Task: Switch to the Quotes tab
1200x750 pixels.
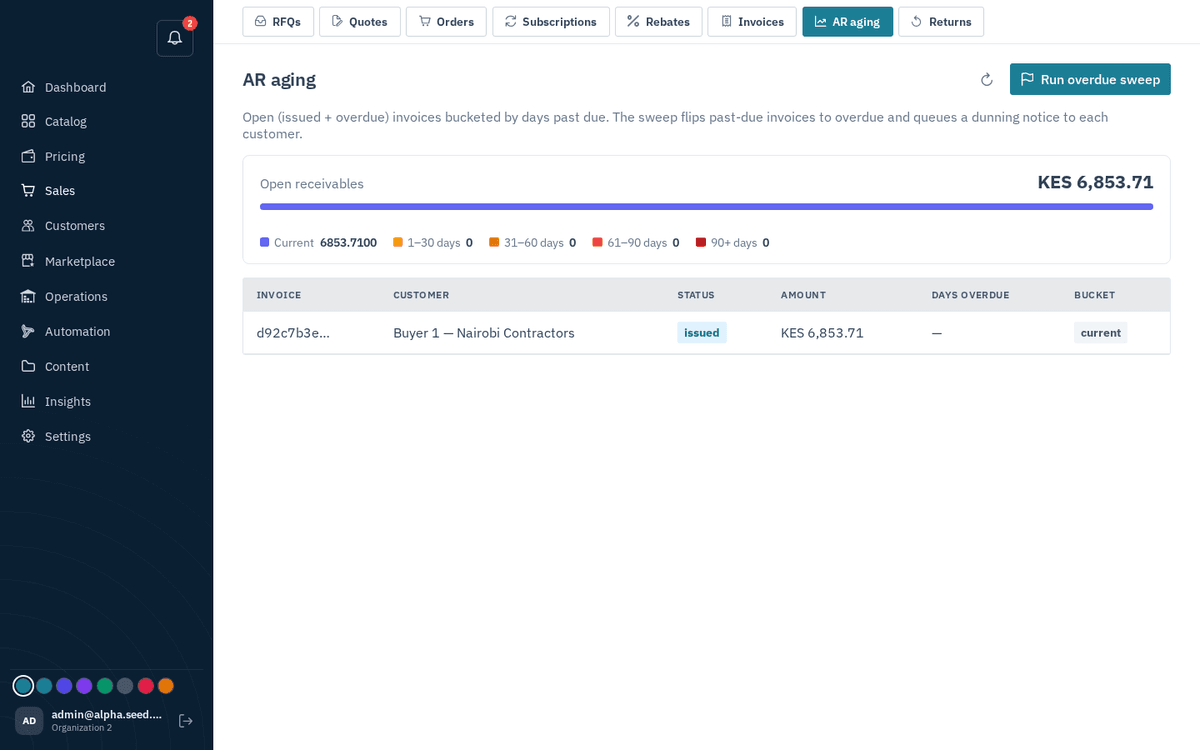Action: click(x=360, y=22)
